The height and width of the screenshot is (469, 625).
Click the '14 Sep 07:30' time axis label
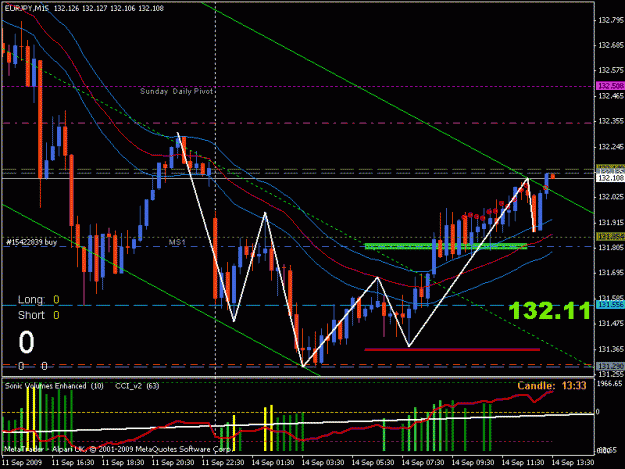(423, 462)
